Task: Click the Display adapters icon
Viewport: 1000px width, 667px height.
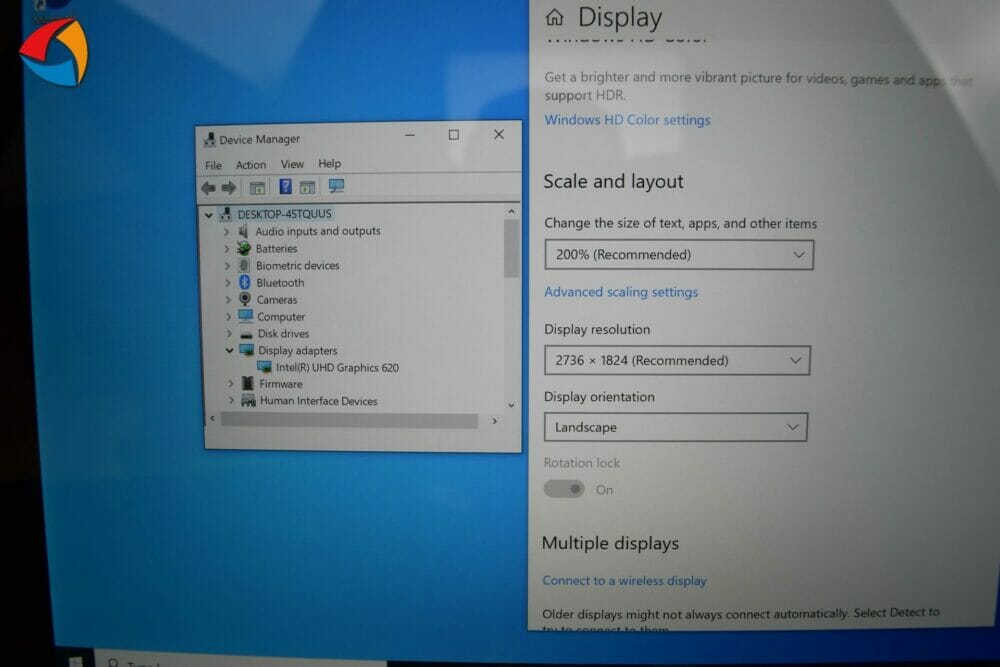Action: tap(247, 350)
